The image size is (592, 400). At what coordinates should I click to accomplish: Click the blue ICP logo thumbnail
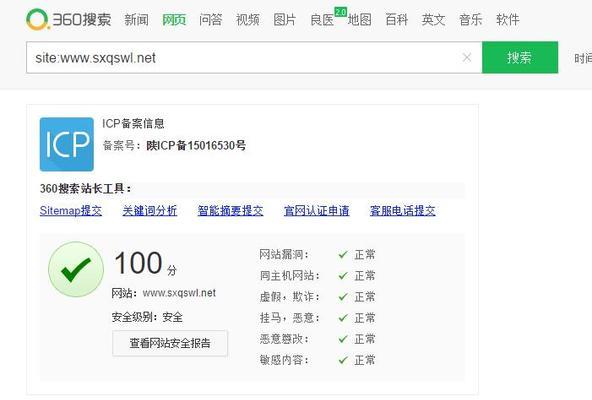67,144
